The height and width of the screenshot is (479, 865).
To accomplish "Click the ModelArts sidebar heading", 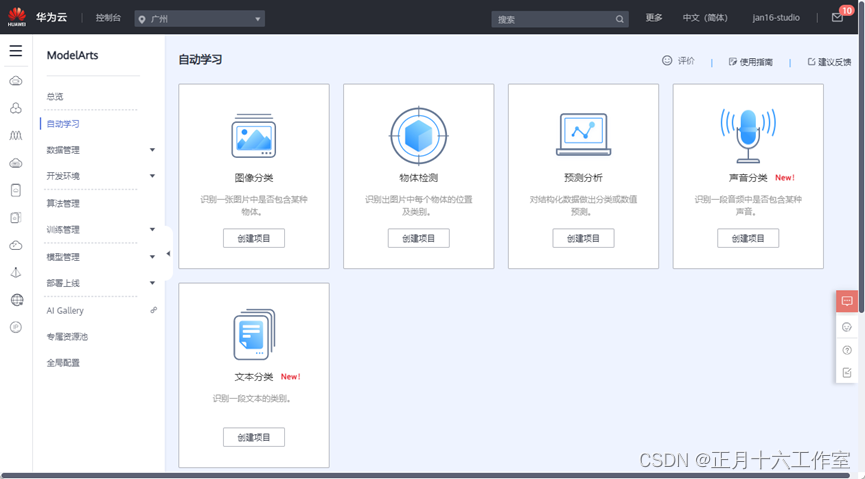I will pos(72,55).
